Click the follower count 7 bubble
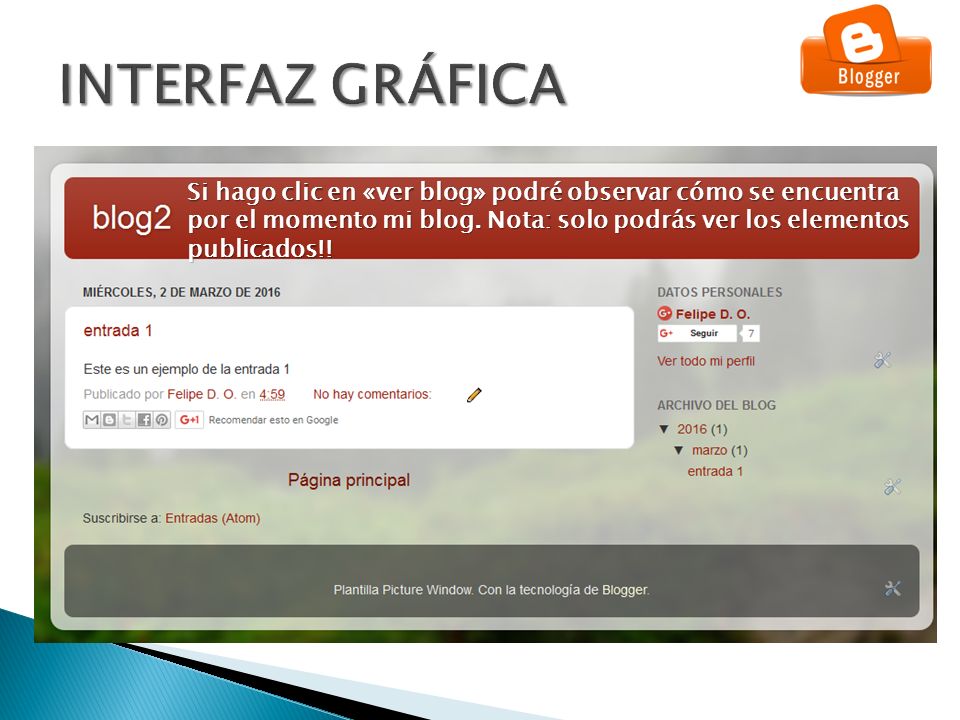Image resolution: width=960 pixels, height=720 pixels. click(750, 333)
